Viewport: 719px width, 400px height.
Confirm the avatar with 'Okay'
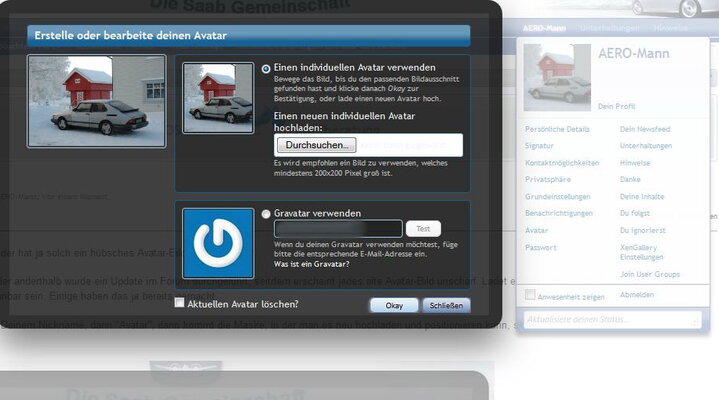[394, 306]
